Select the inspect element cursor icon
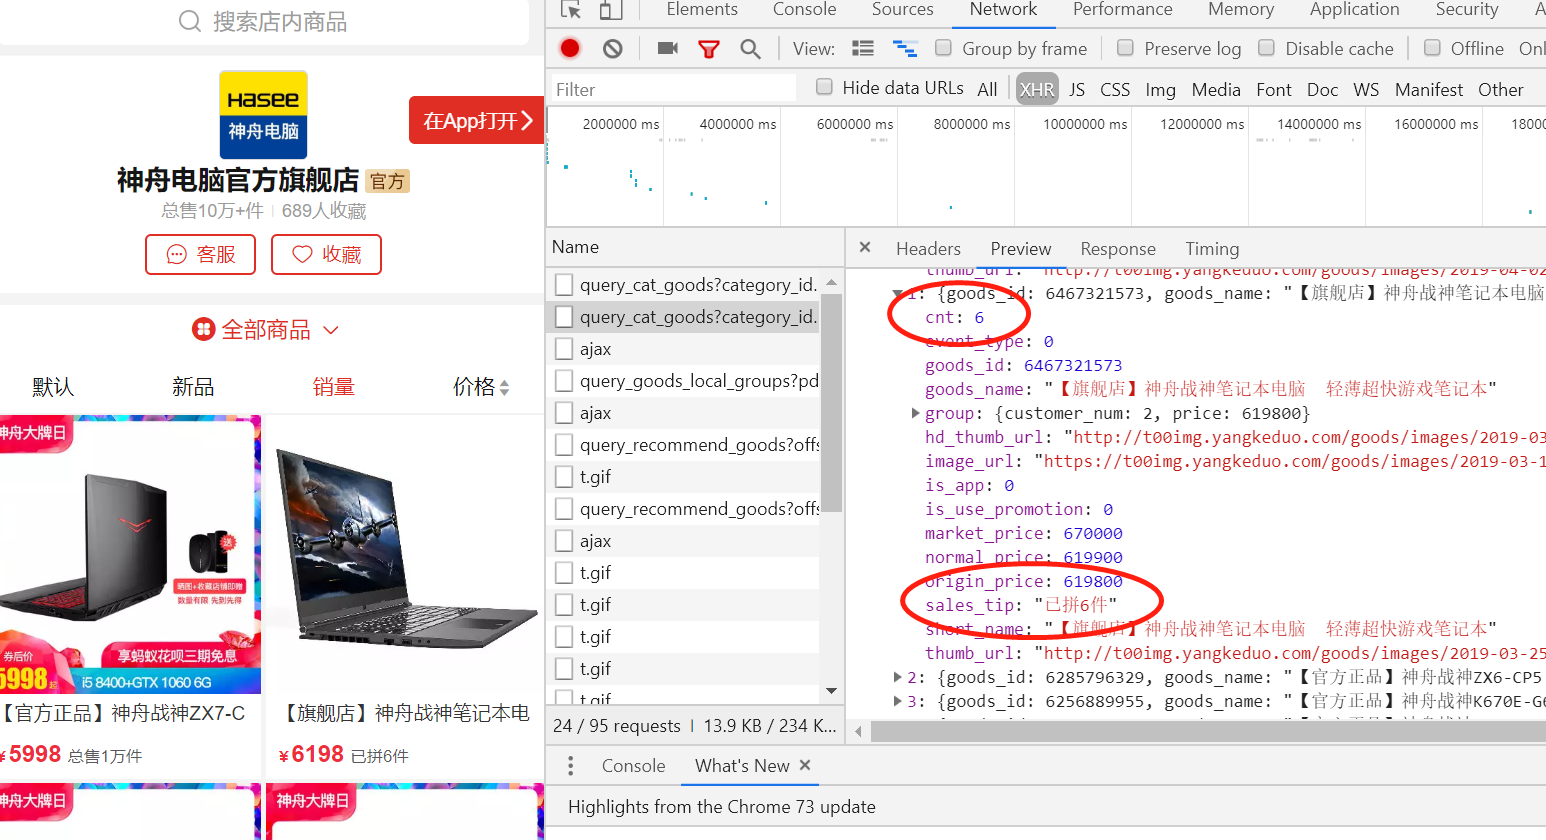This screenshot has height=840, width=1546. 571,10
